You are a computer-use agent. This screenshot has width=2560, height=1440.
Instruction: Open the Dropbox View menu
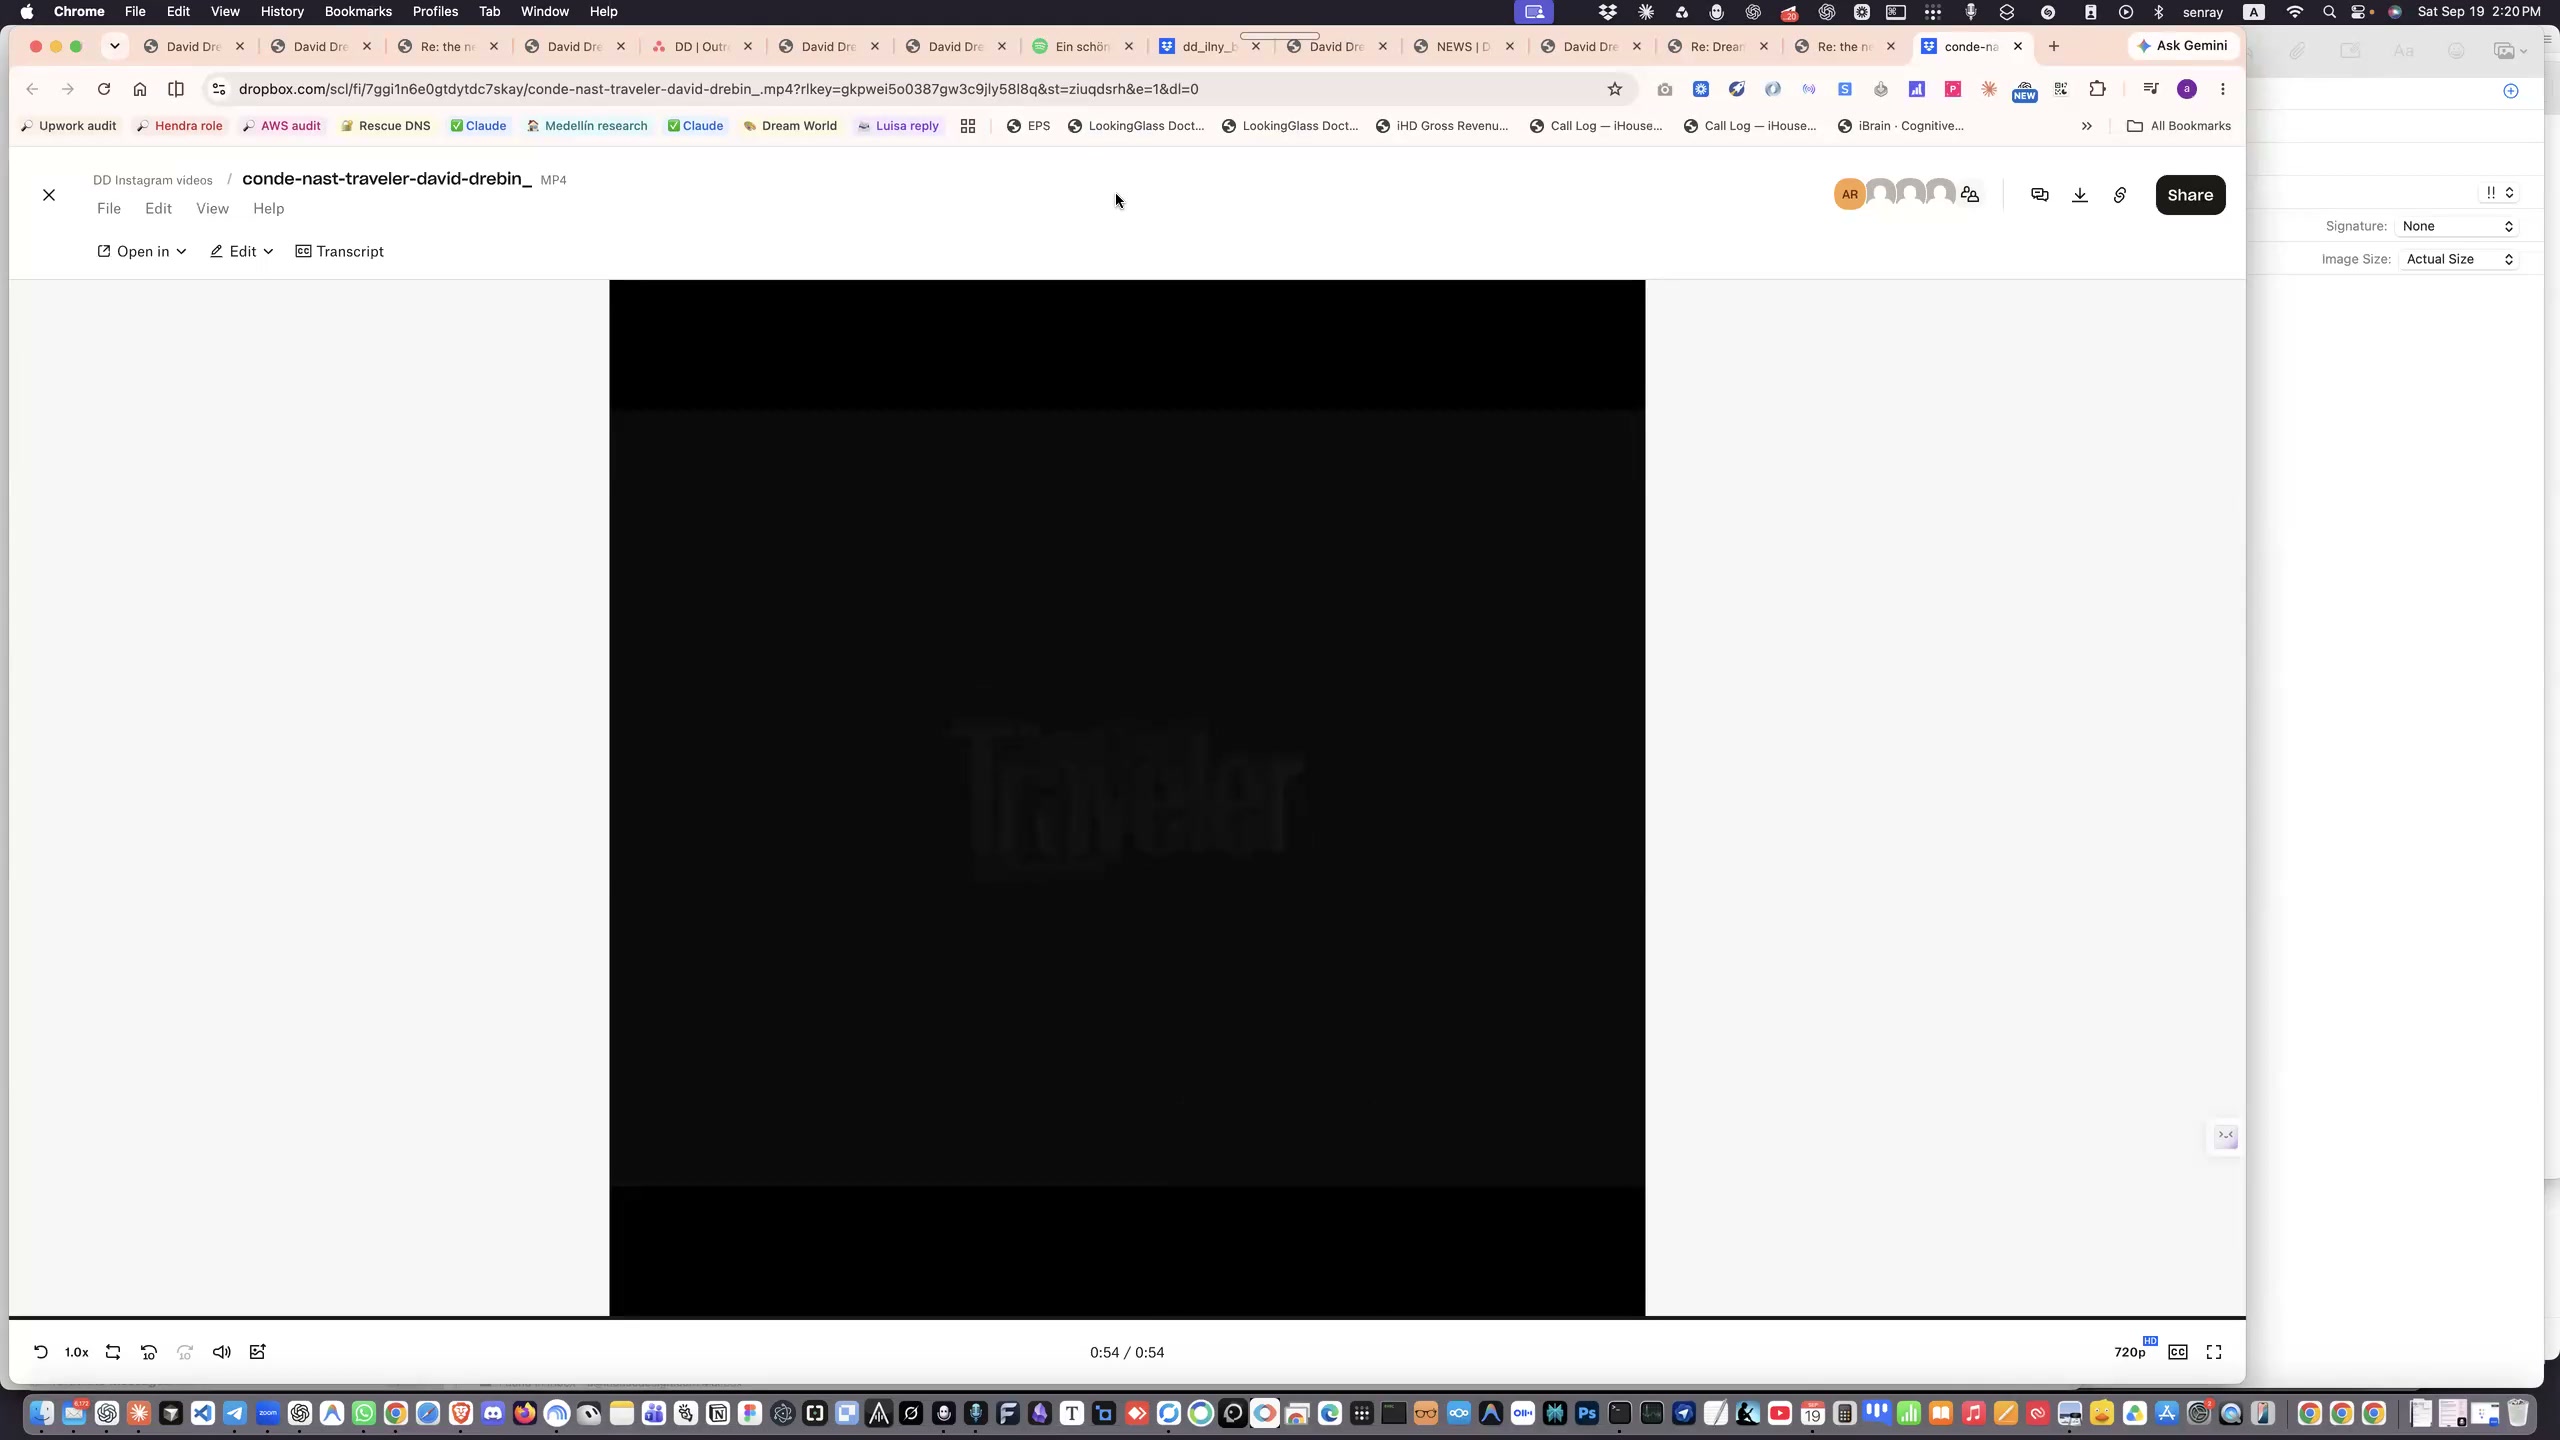[212, 208]
